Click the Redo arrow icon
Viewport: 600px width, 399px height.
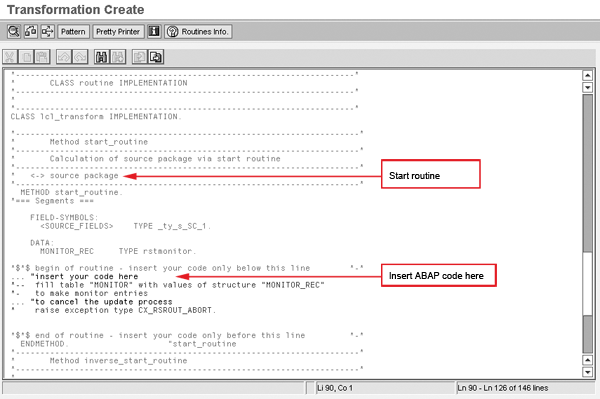click(x=80, y=57)
